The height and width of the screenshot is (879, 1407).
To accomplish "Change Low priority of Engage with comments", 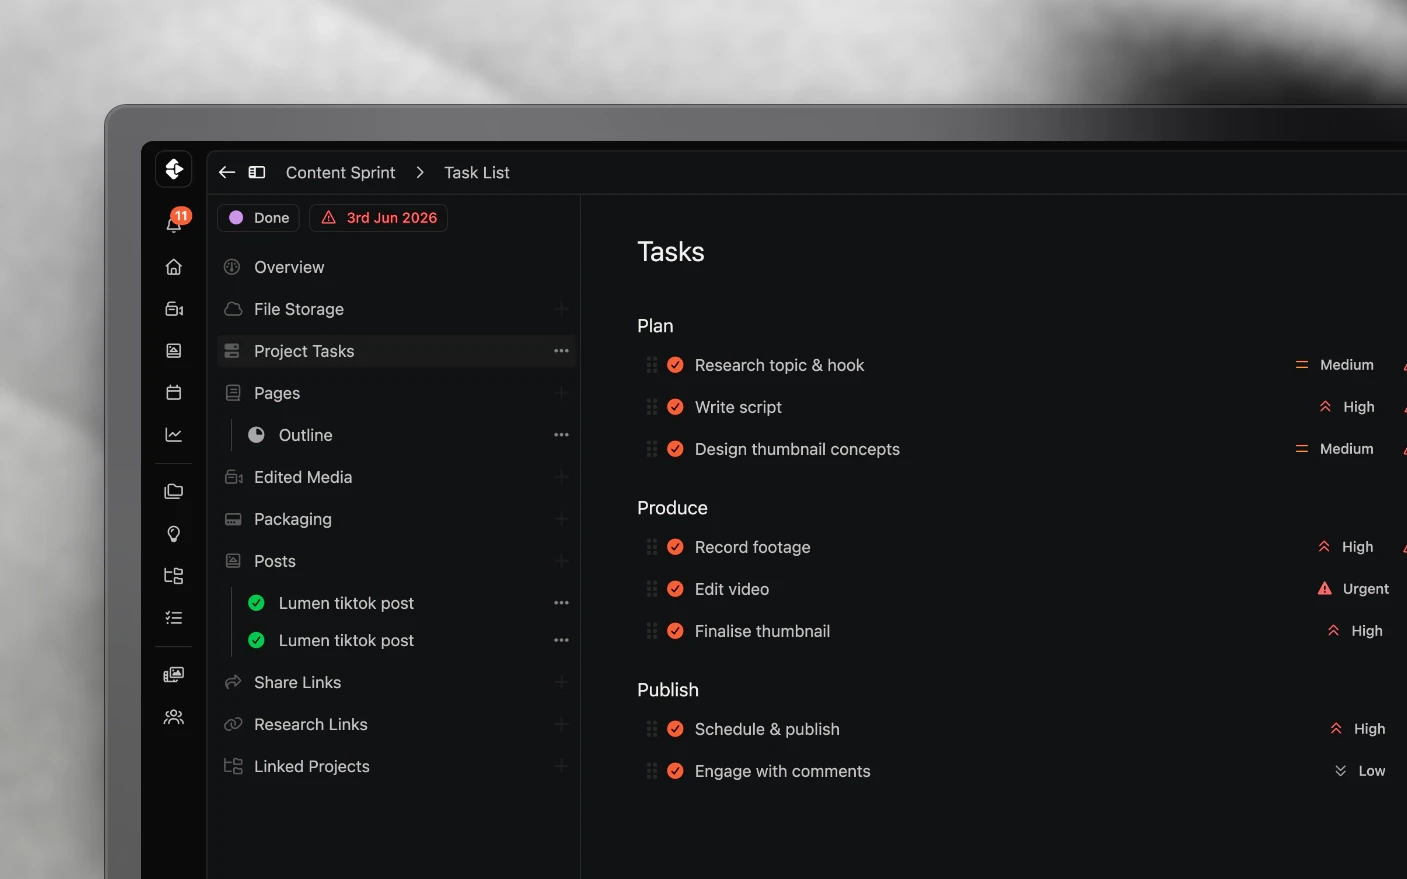I will (1360, 771).
